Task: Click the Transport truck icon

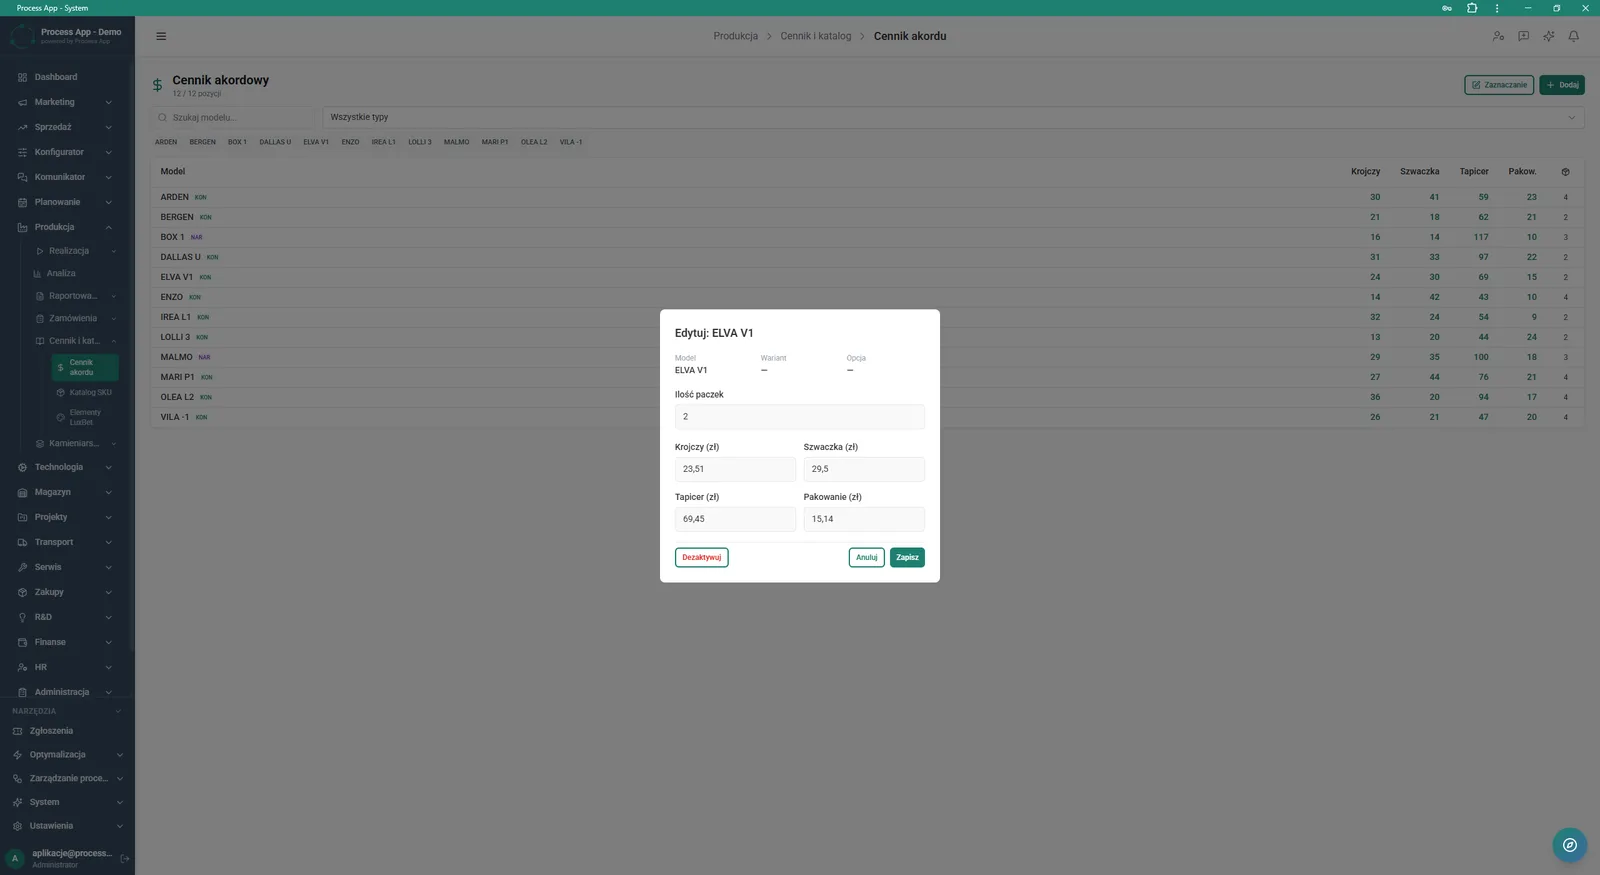Action: point(22,542)
